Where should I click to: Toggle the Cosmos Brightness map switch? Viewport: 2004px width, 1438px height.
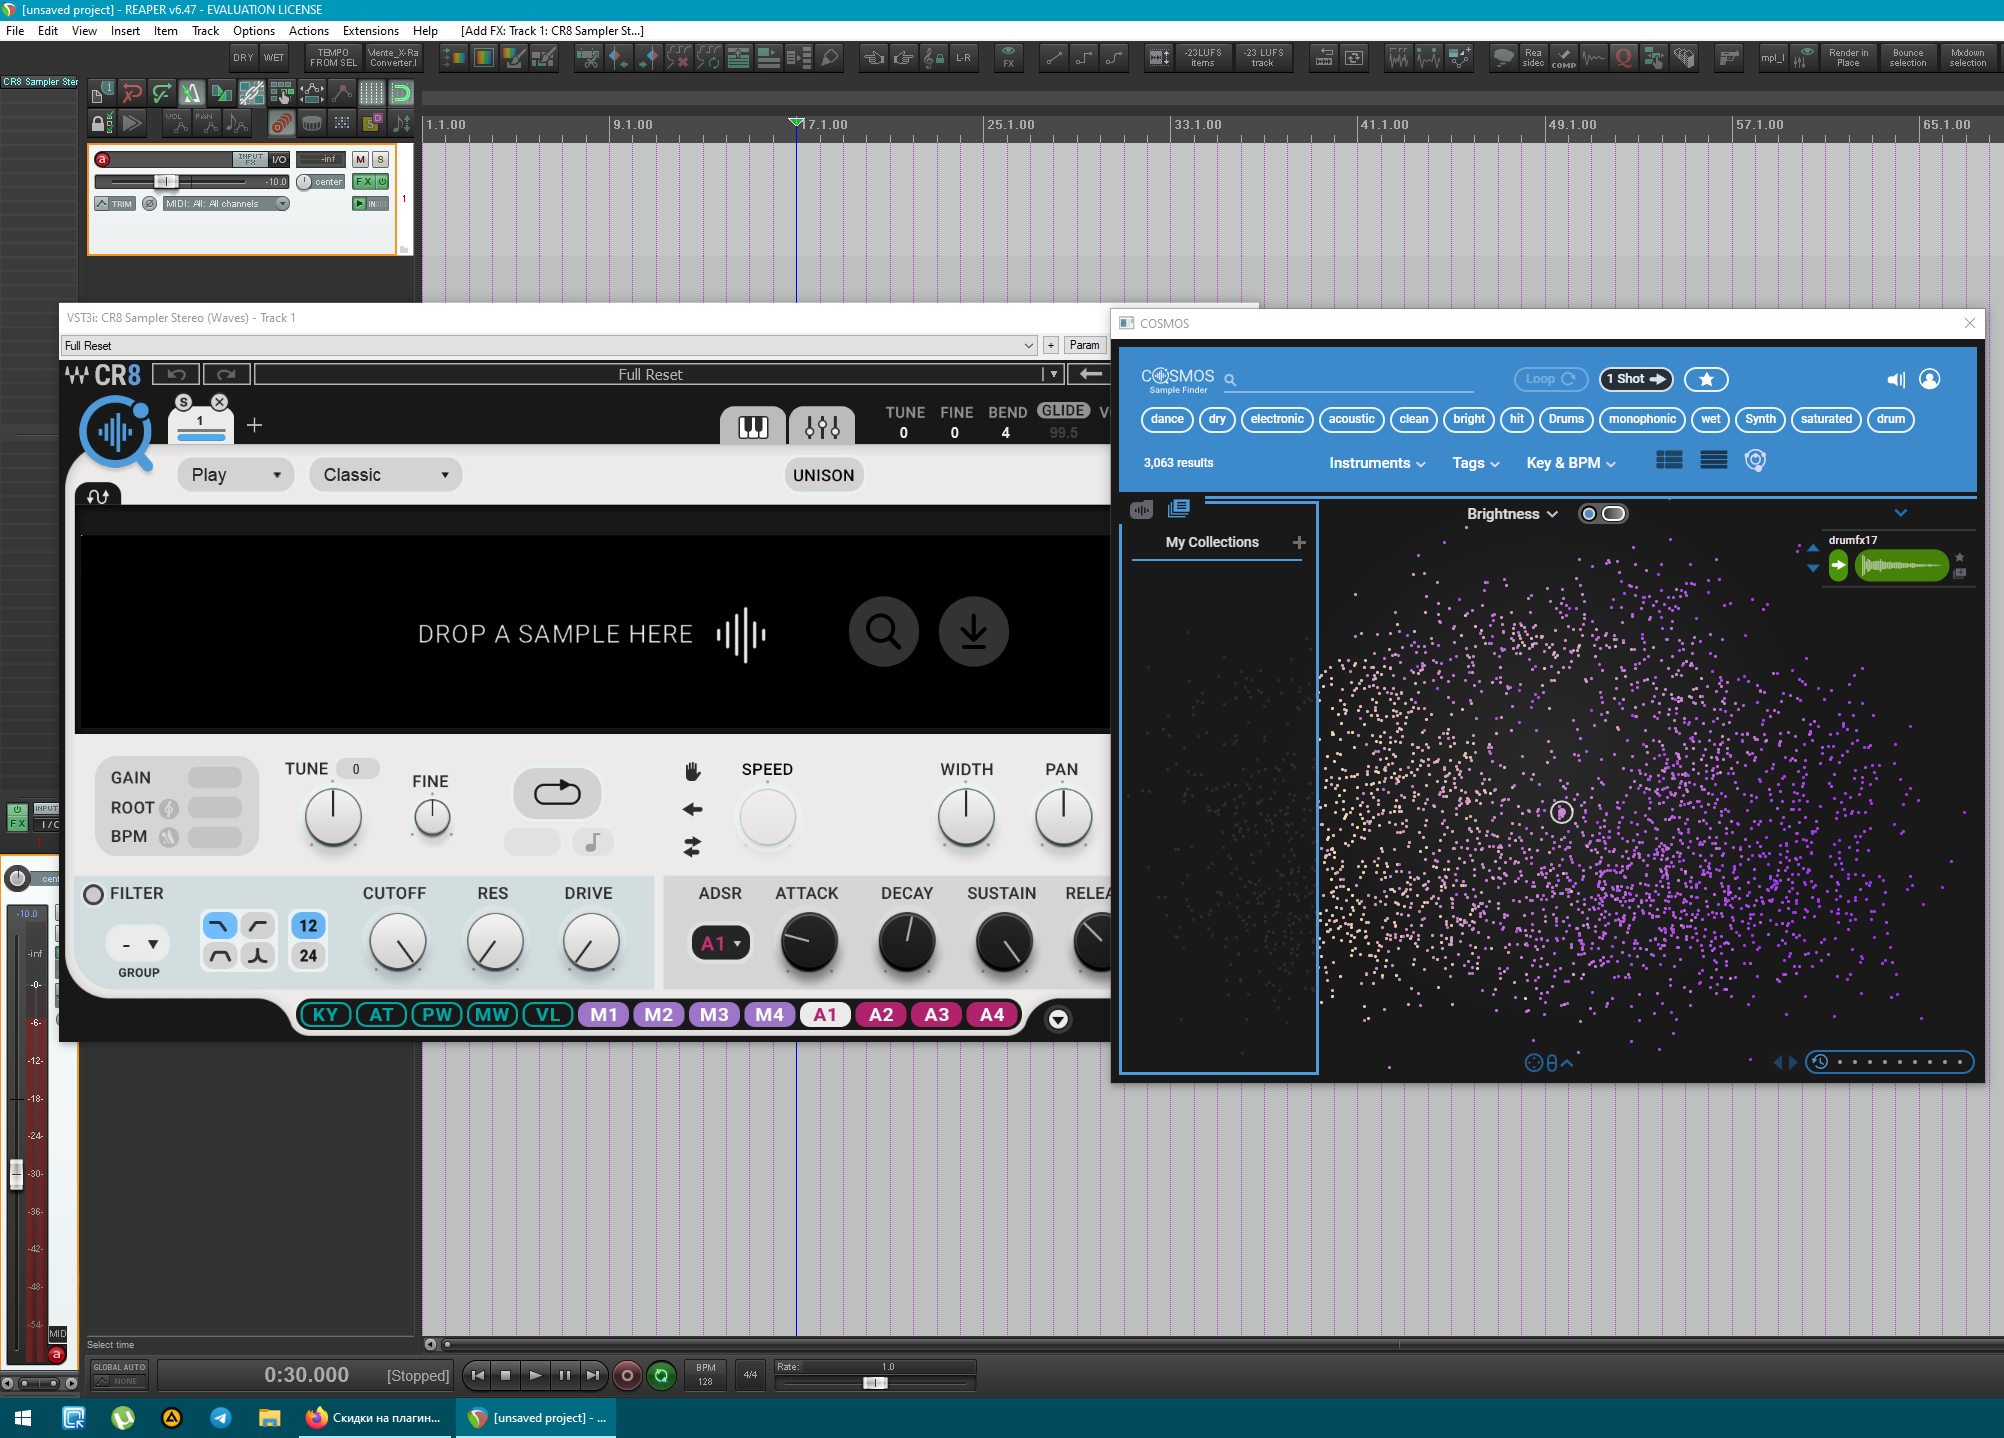coord(1603,513)
